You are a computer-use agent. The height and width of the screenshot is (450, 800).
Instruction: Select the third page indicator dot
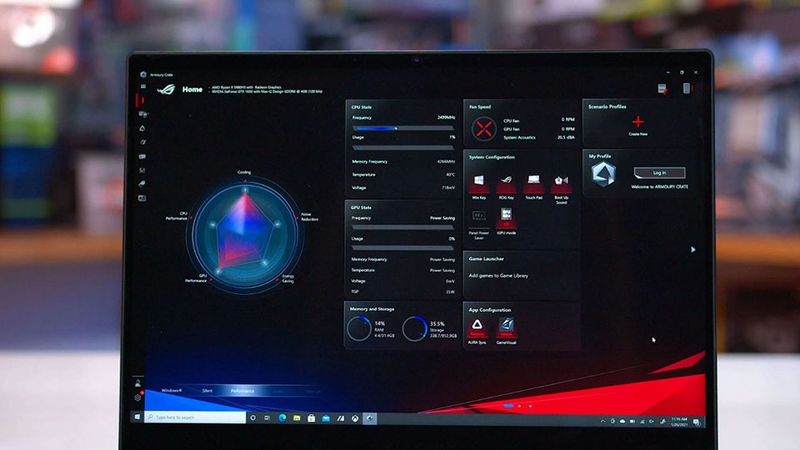[x=530, y=406]
